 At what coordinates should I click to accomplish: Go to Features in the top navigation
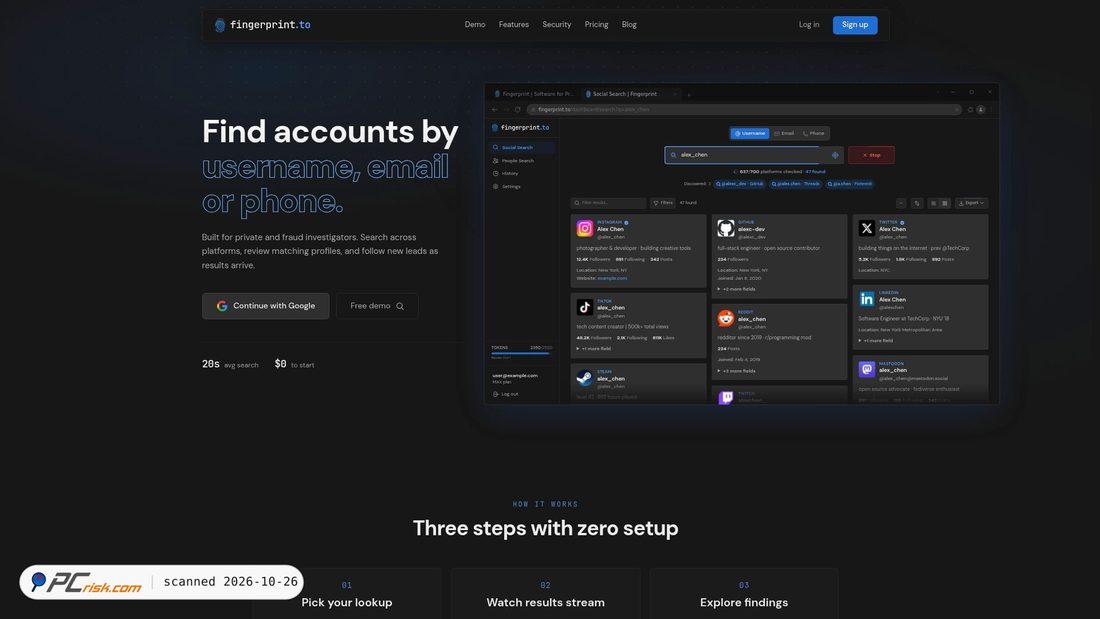pos(514,25)
